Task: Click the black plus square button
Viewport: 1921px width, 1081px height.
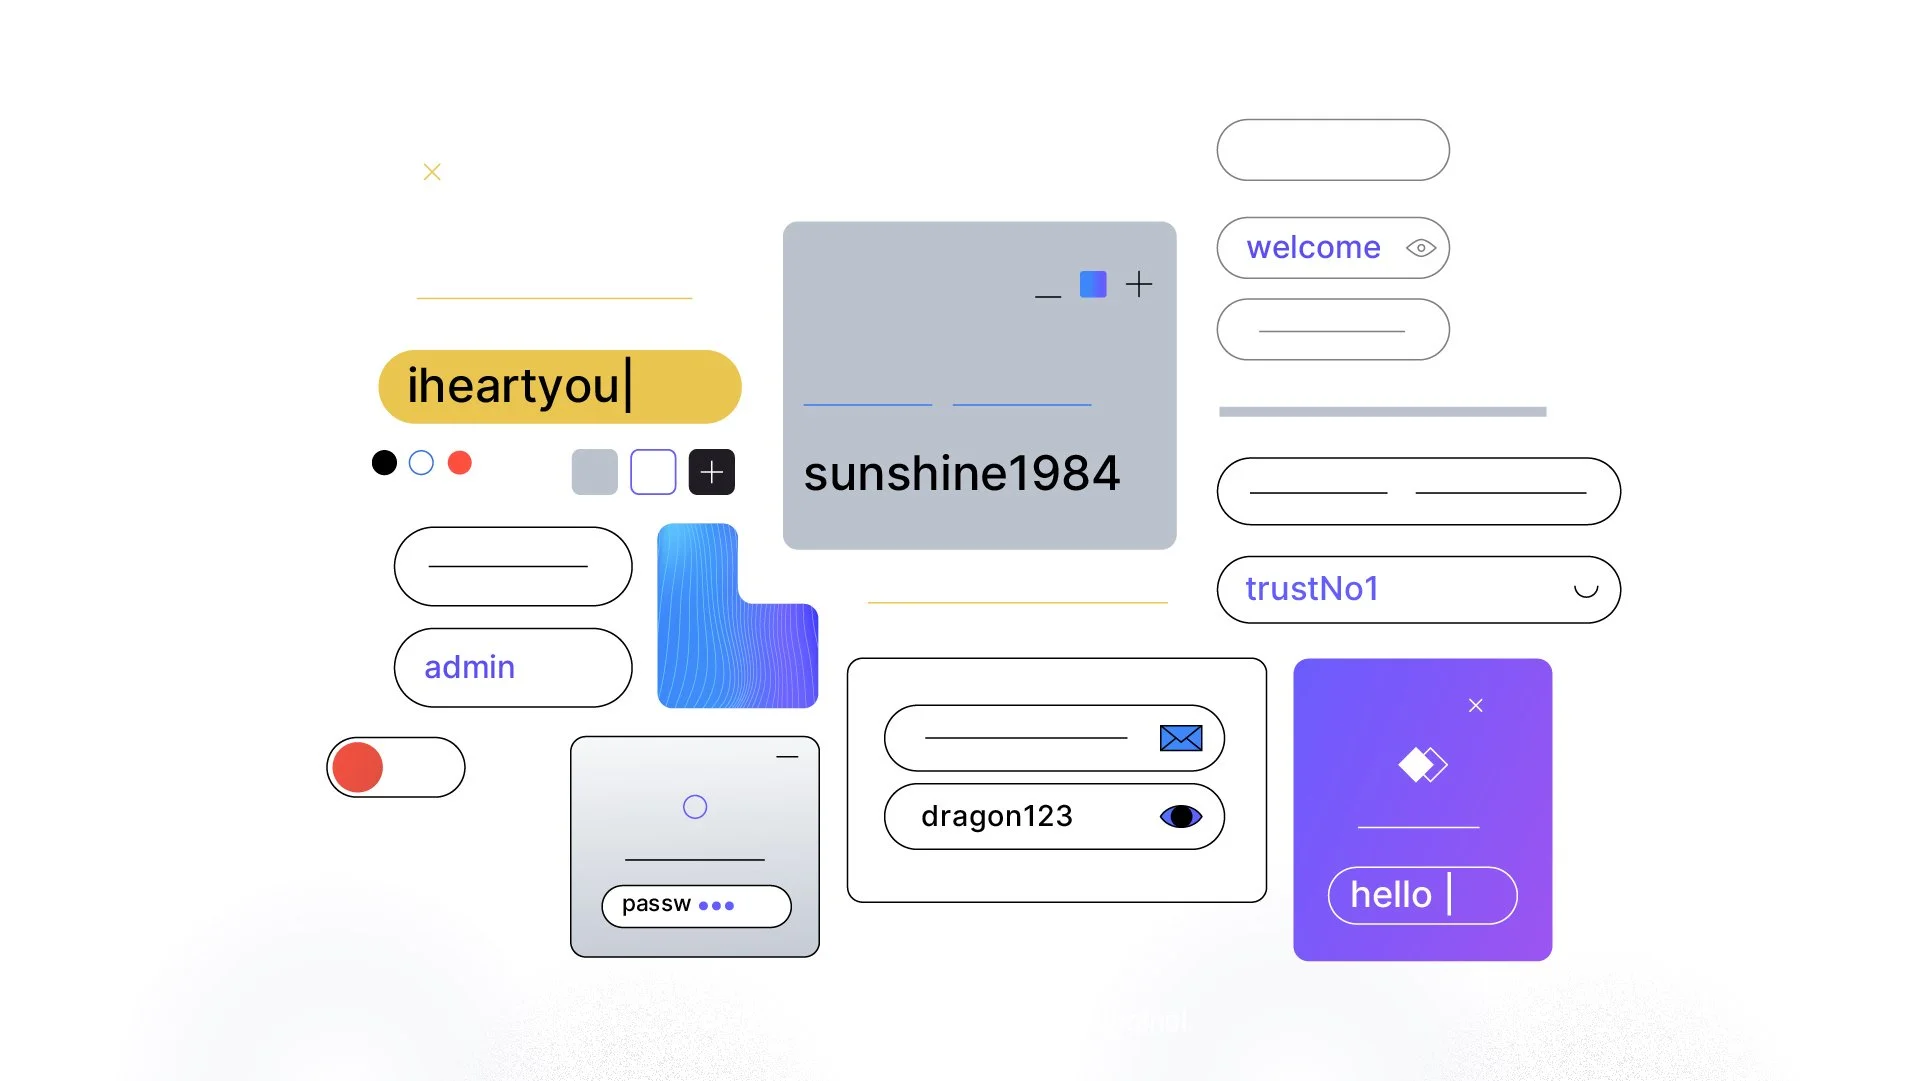Action: 711,472
